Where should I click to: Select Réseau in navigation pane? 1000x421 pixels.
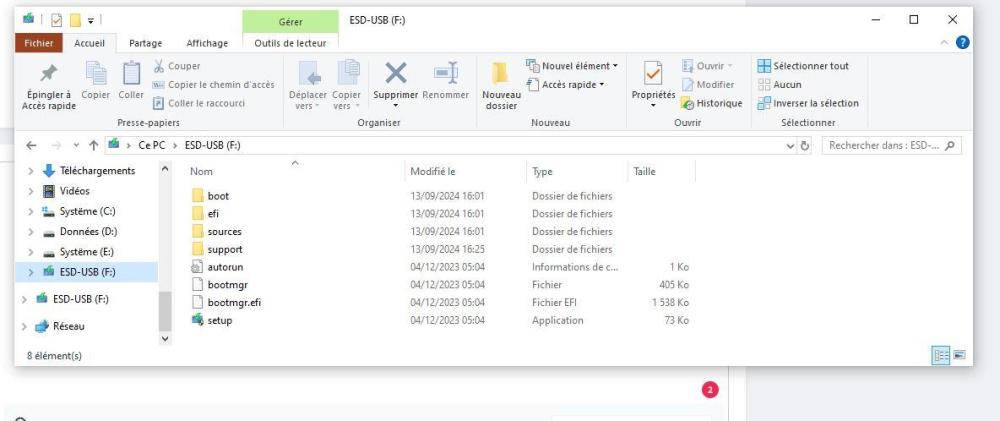tap(68, 326)
